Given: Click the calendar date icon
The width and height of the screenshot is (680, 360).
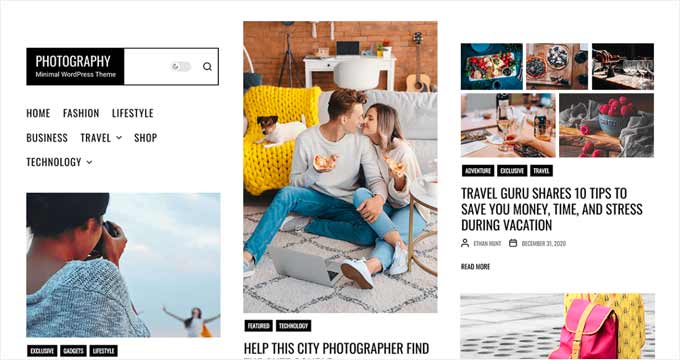Looking at the screenshot, I should tap(513, 243).
